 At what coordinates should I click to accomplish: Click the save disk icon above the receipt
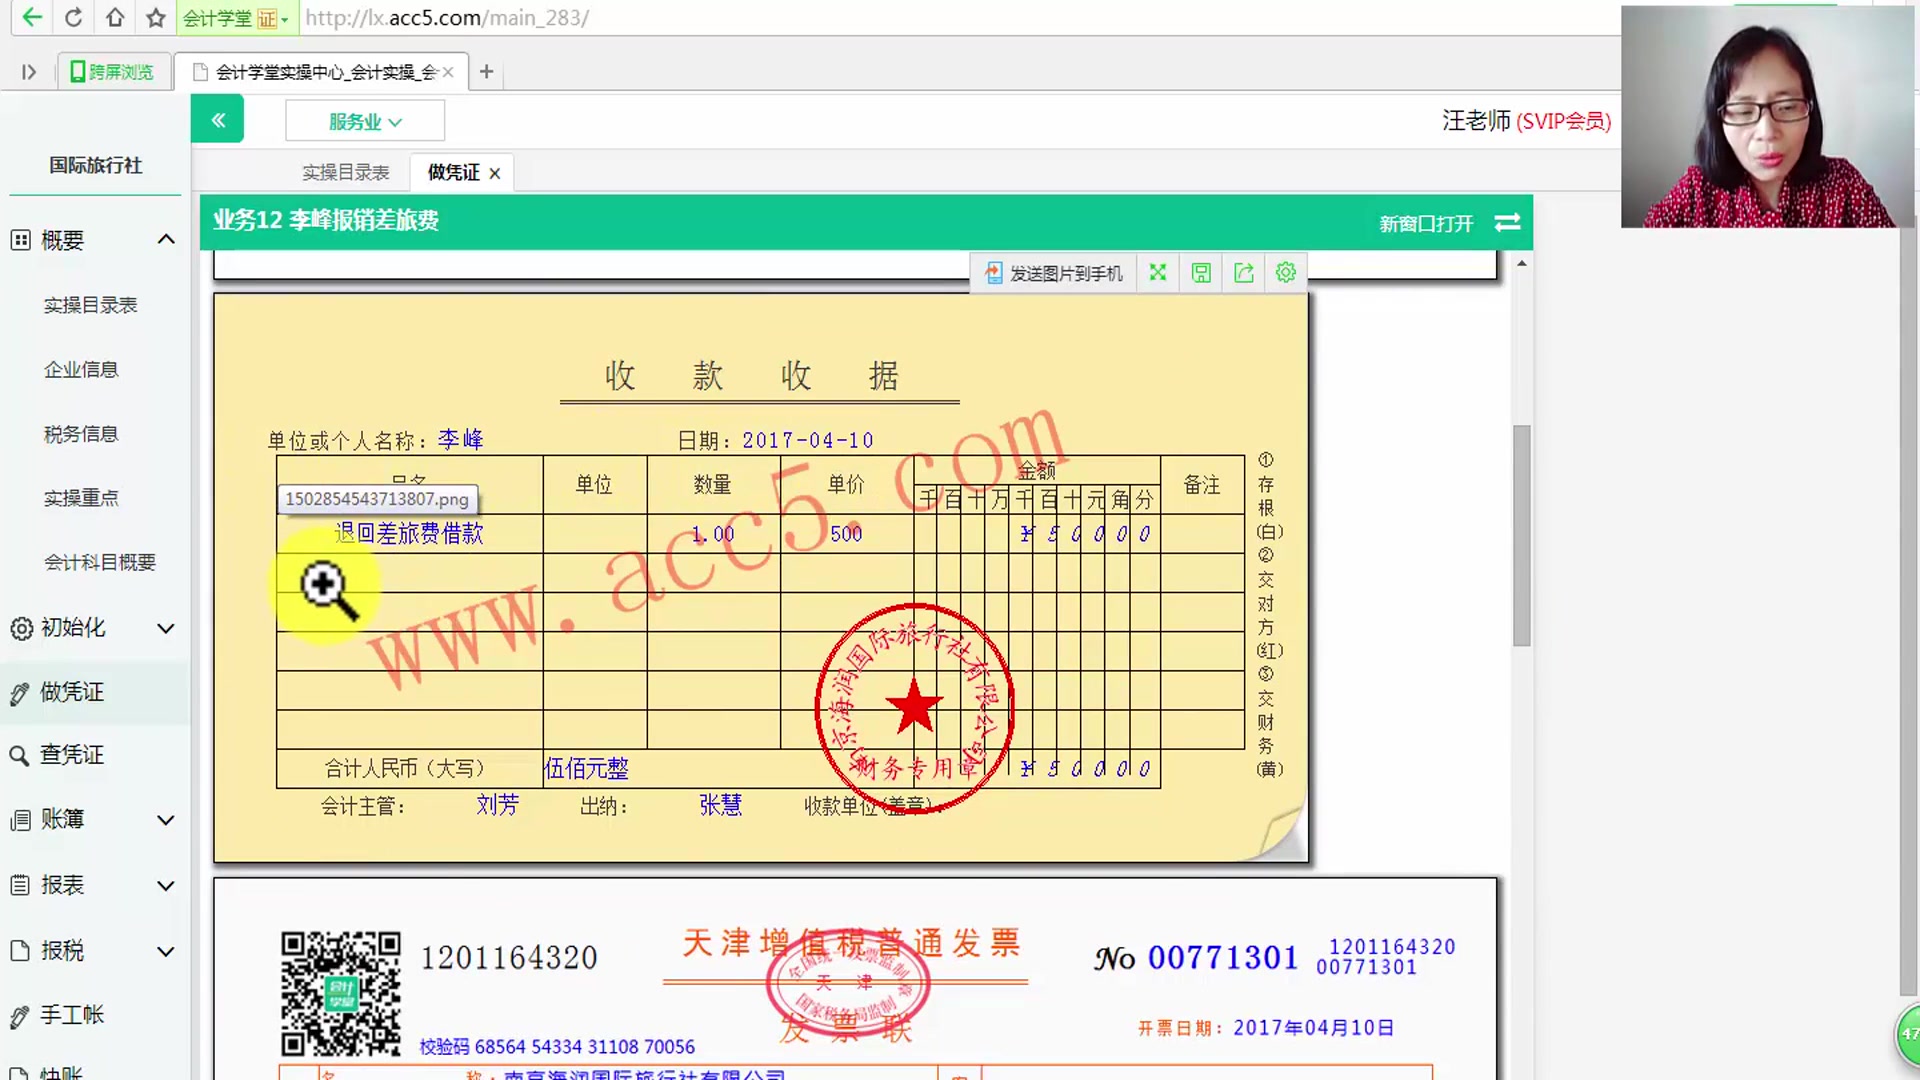(1200, 272)
